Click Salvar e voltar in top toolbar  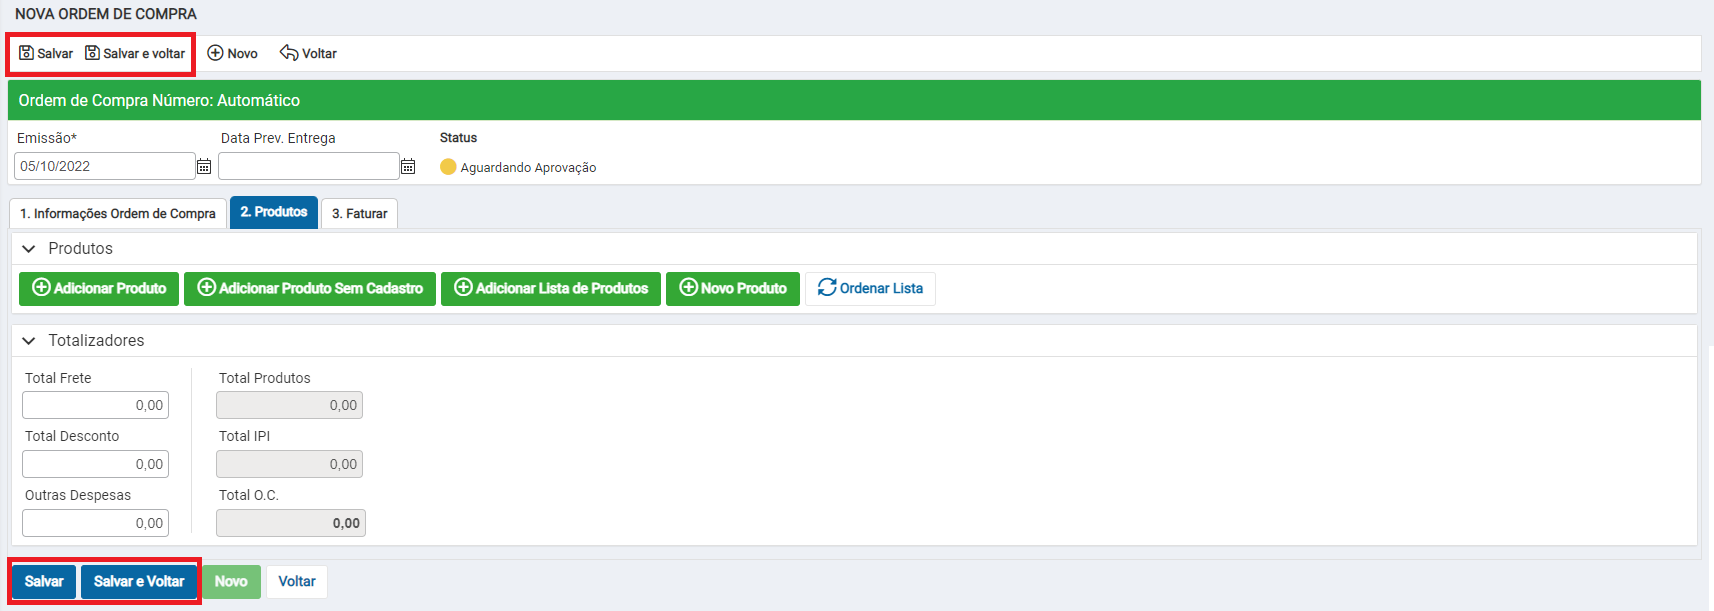click(135, 53)
